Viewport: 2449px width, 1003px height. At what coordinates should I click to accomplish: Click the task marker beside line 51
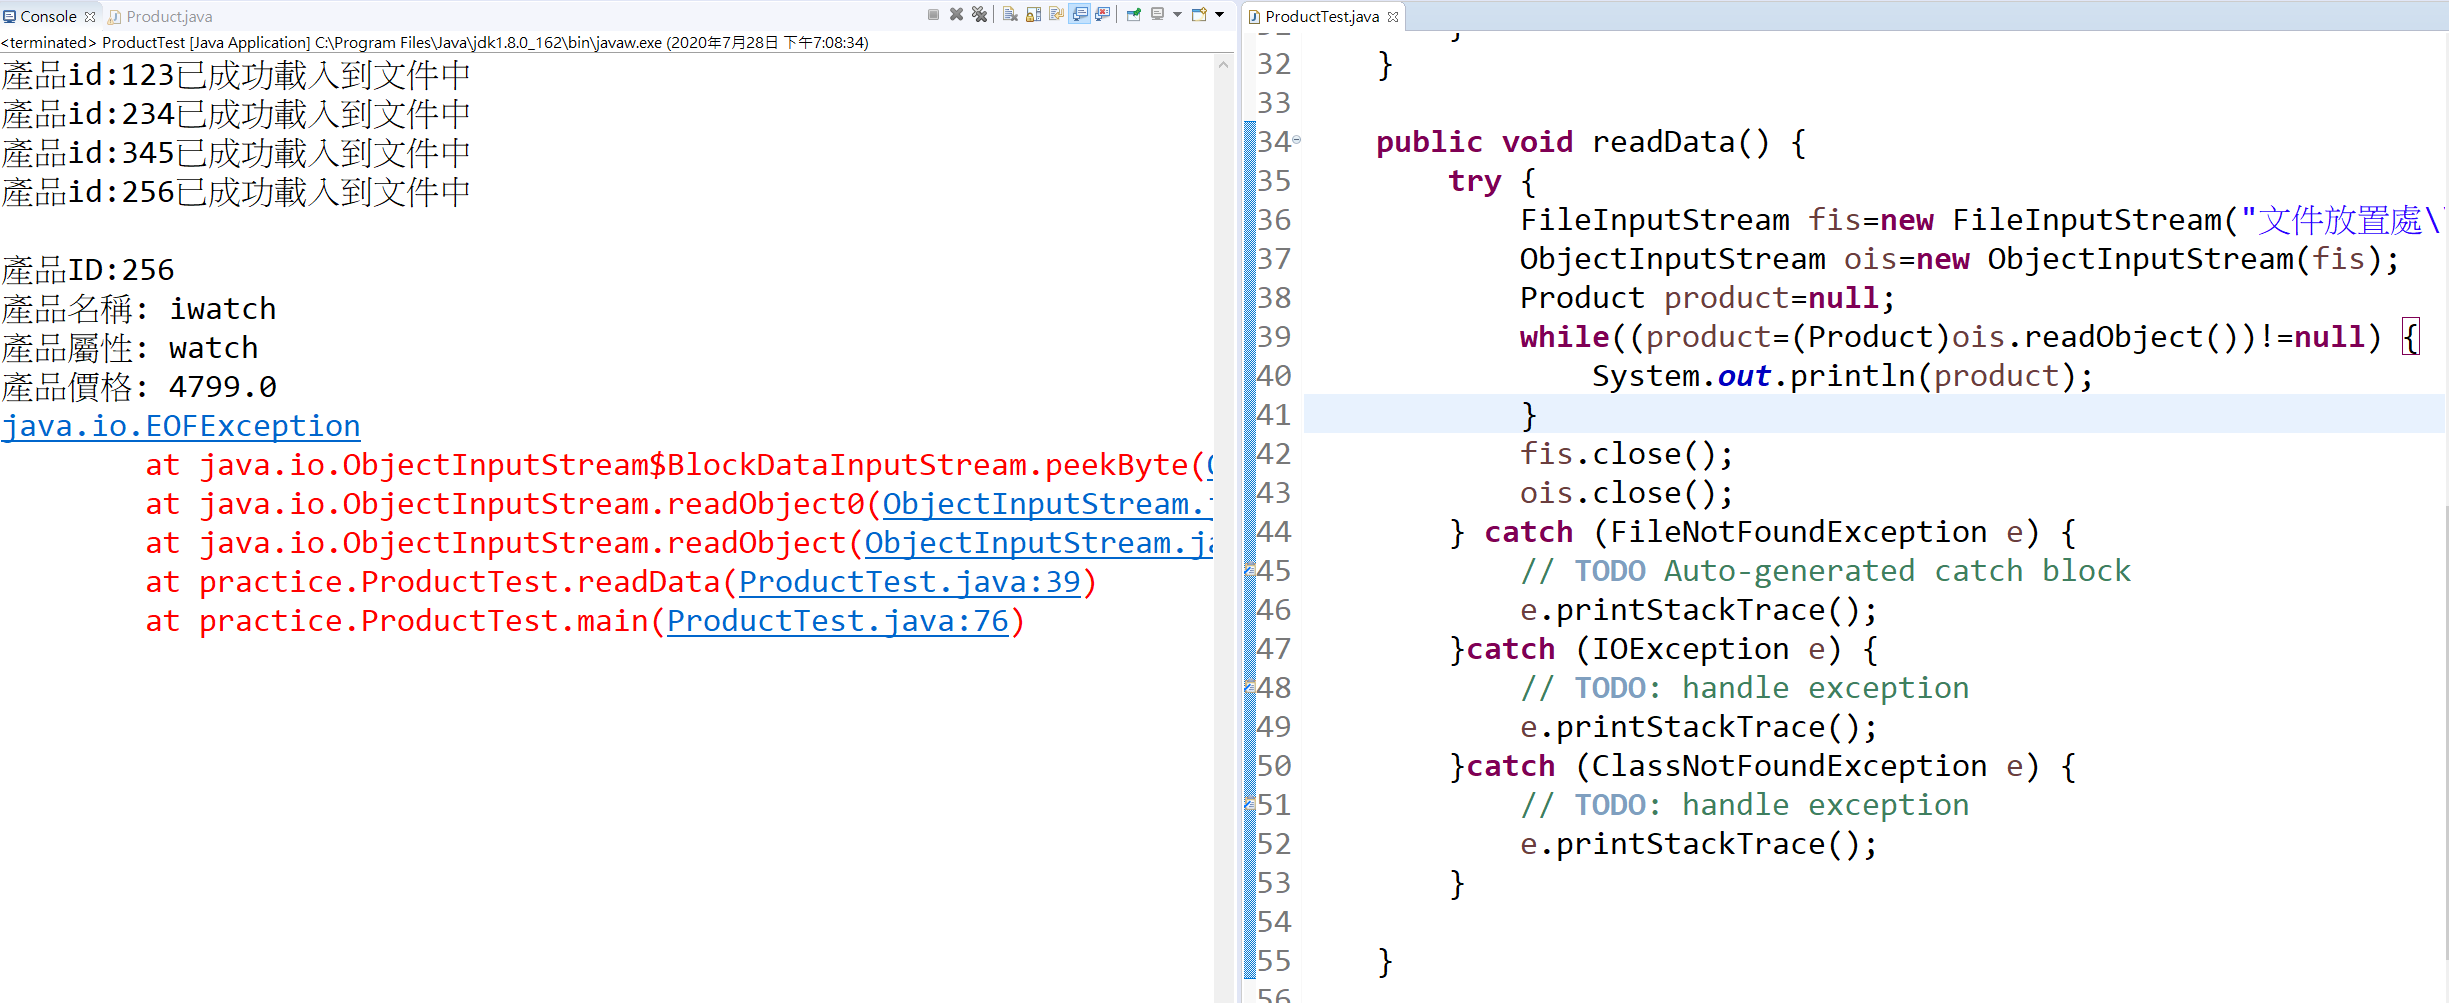pos(1249,804)
